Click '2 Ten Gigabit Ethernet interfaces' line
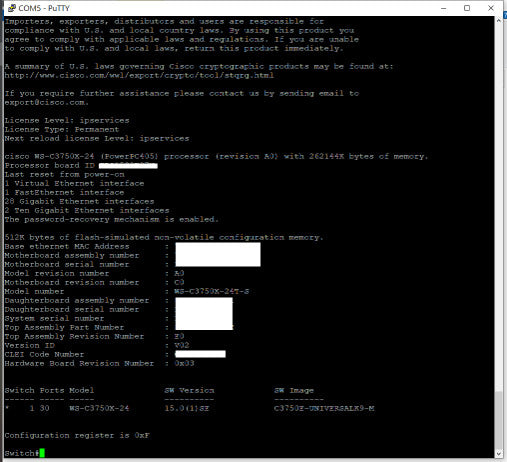Image resolution: width=507 pixels, height=462 pixels. tap(87, 210)
